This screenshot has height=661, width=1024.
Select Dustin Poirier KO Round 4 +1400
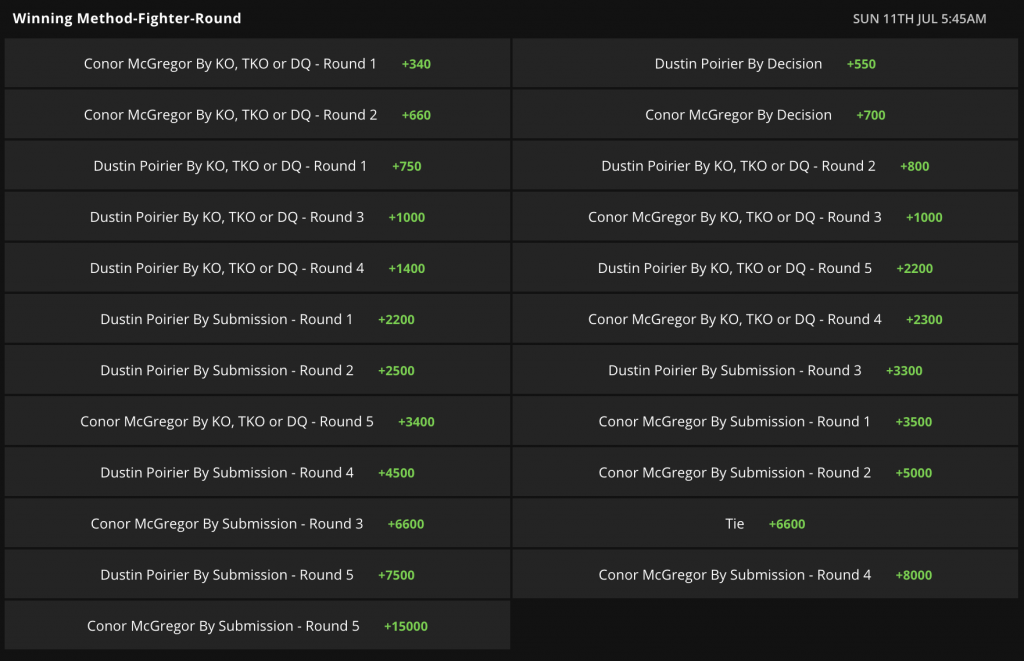pos(257,268)
